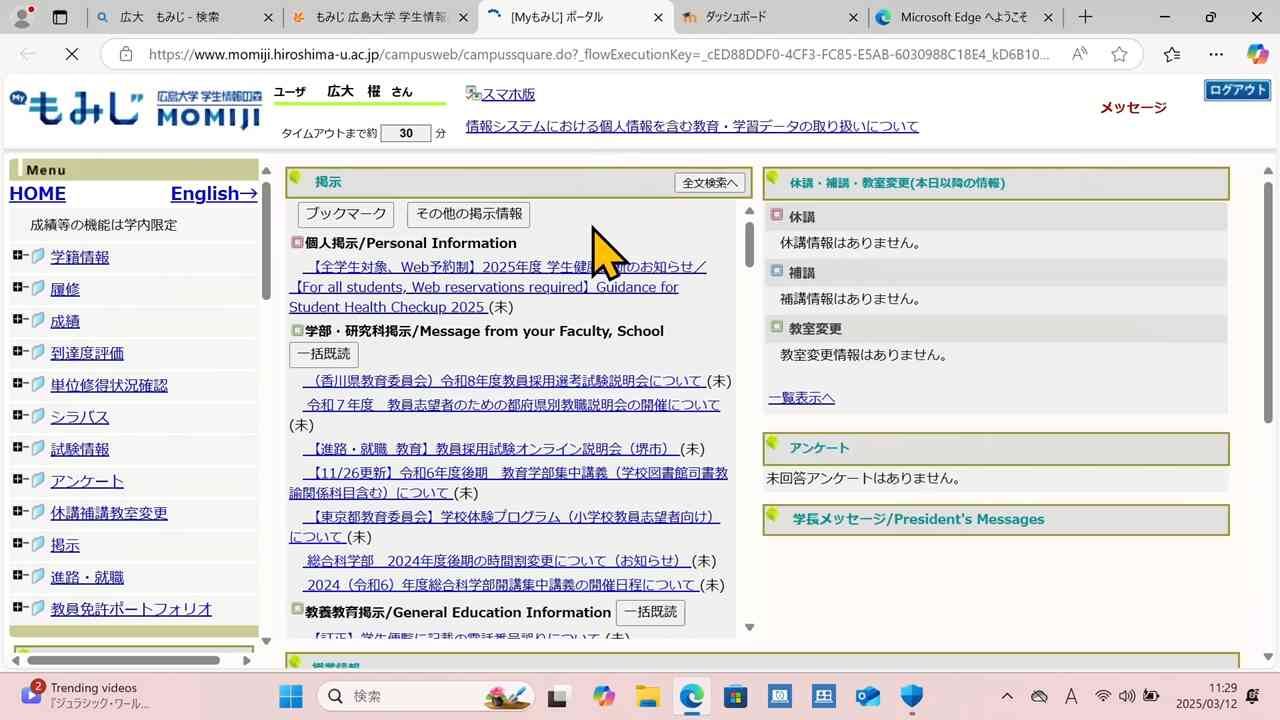Screen dimensions: 1280x720
Task: Switch to ダッシュボード tab
Action: tap(770, 17)
